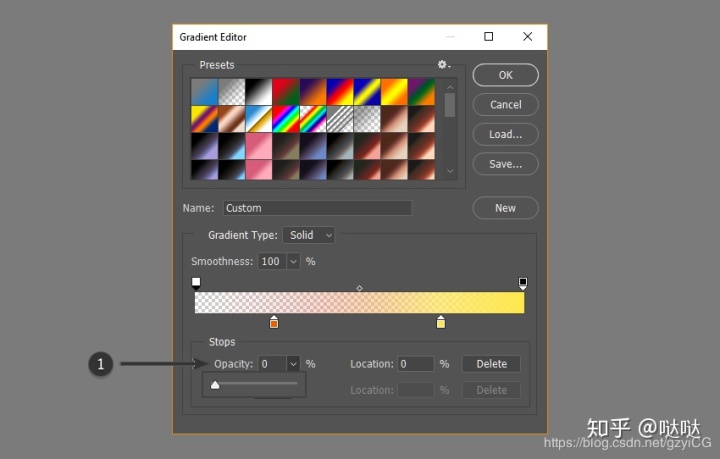Click on the gradient preview bar
The image size is (720, 459).
click(x=360, y=302)
